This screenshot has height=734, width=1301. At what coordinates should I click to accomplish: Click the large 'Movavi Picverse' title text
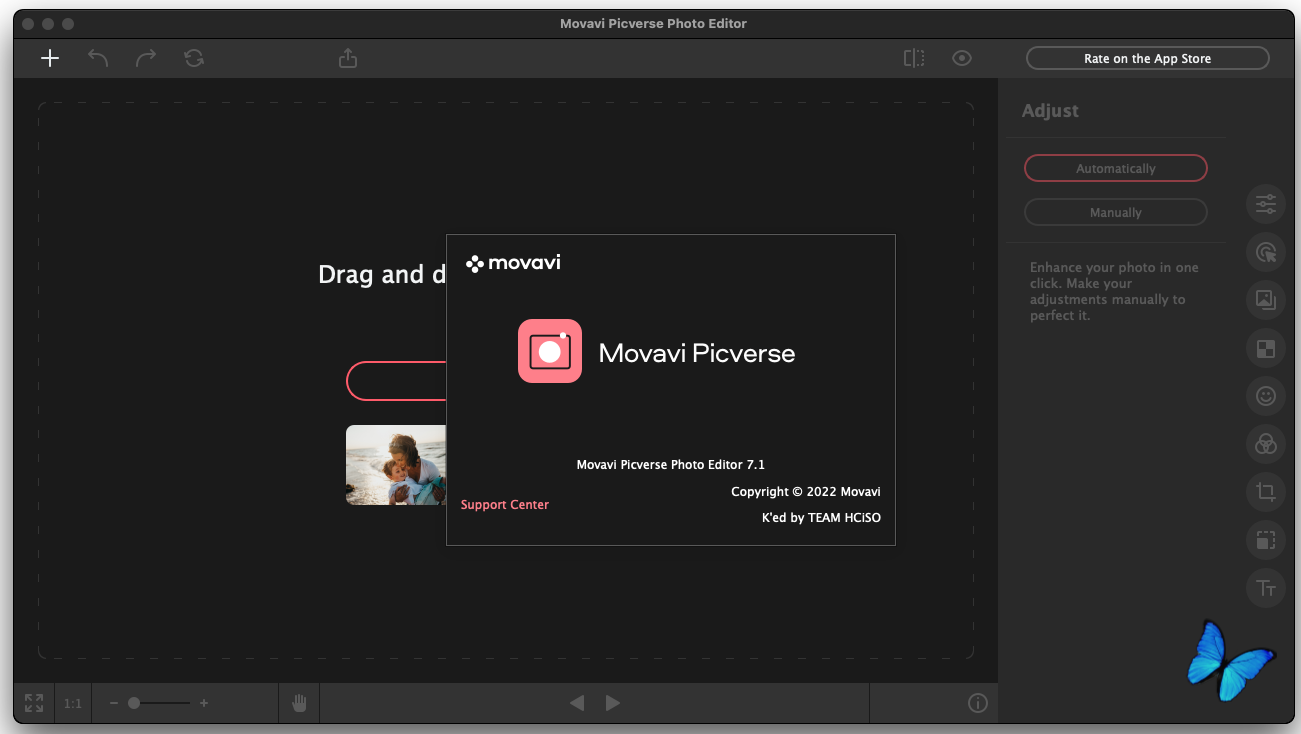pos(697,353)
